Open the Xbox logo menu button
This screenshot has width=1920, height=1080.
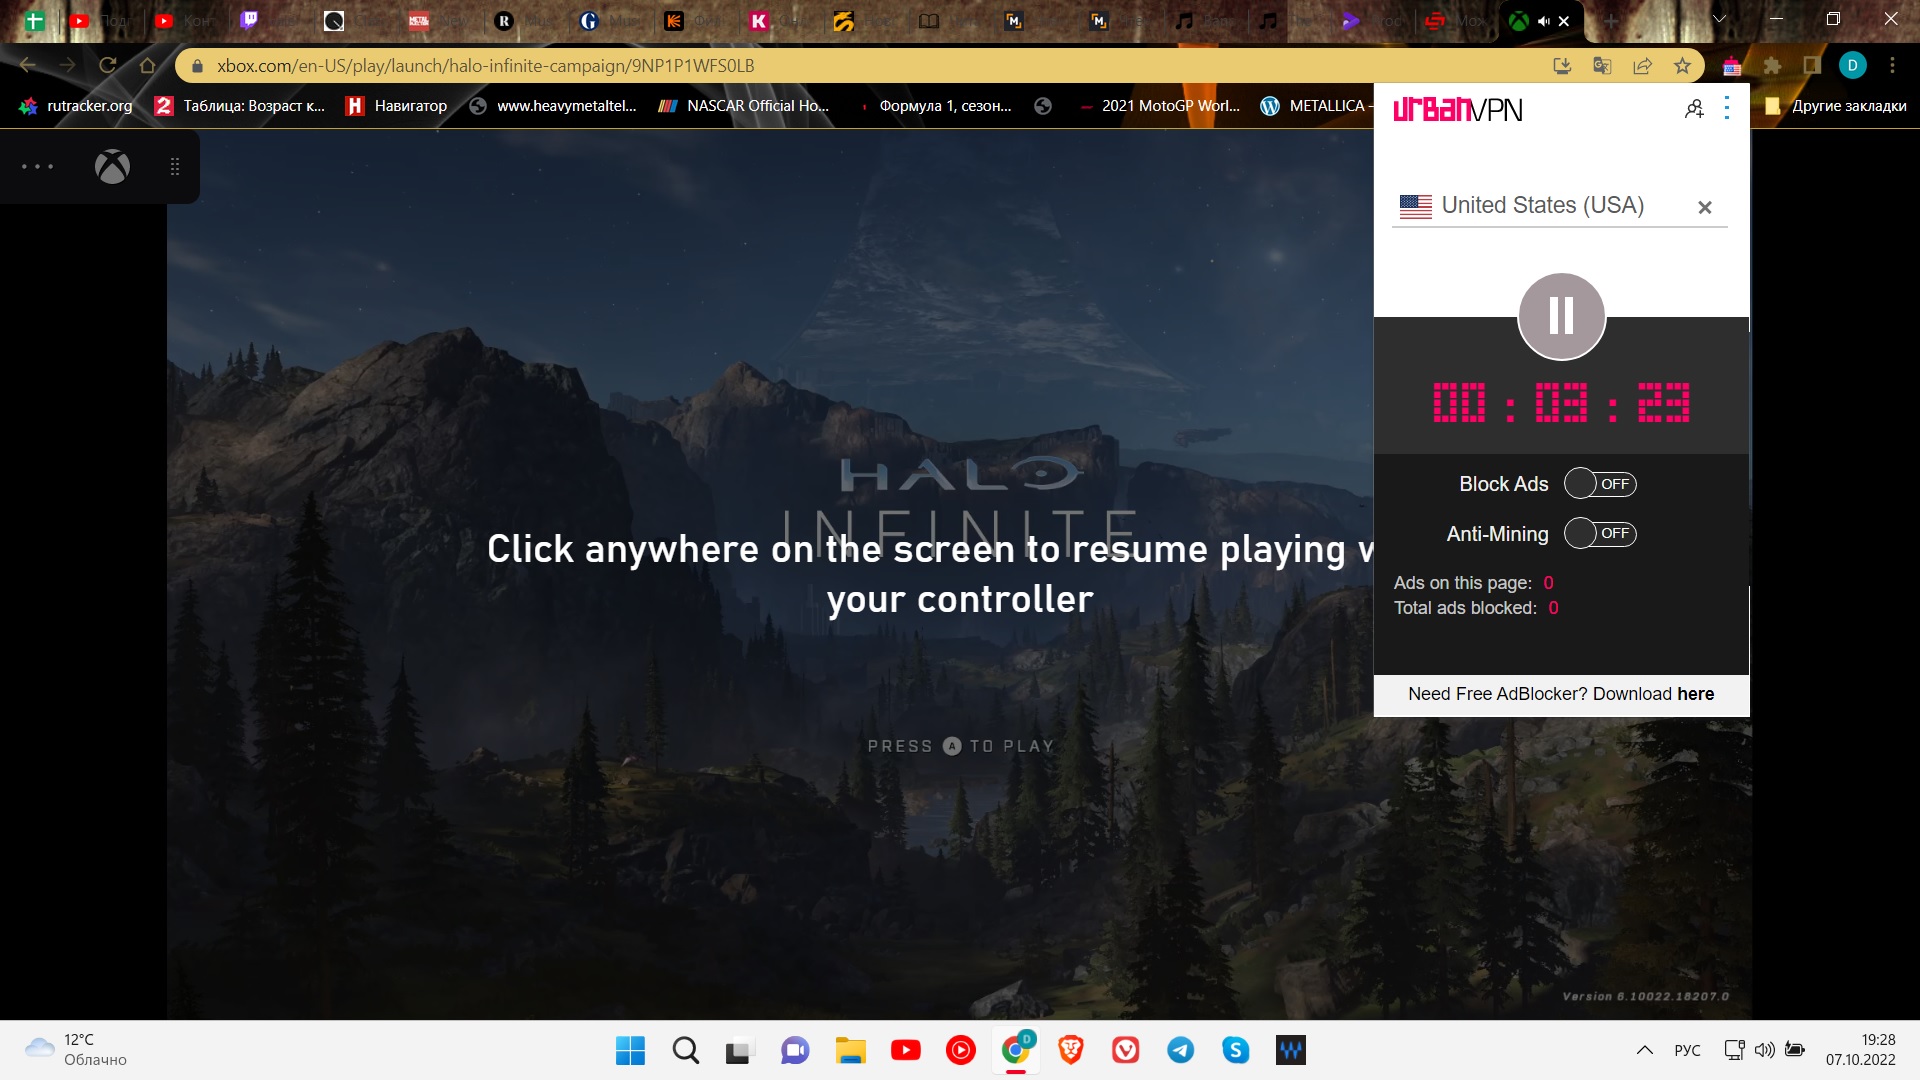(112, 166)
